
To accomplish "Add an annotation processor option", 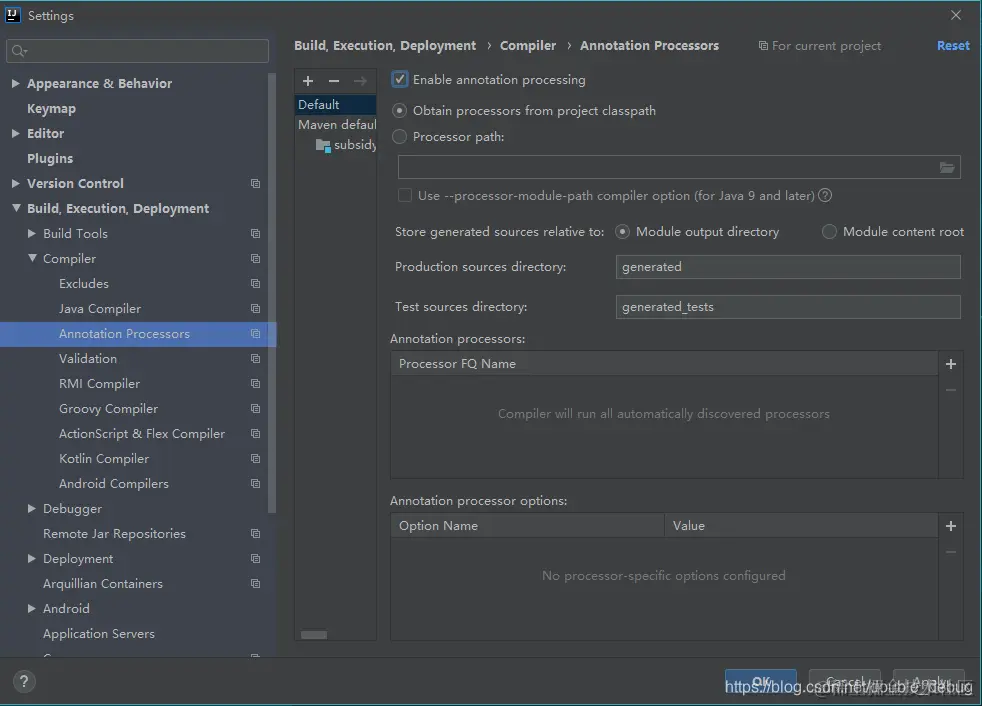I will click(951, 526).
